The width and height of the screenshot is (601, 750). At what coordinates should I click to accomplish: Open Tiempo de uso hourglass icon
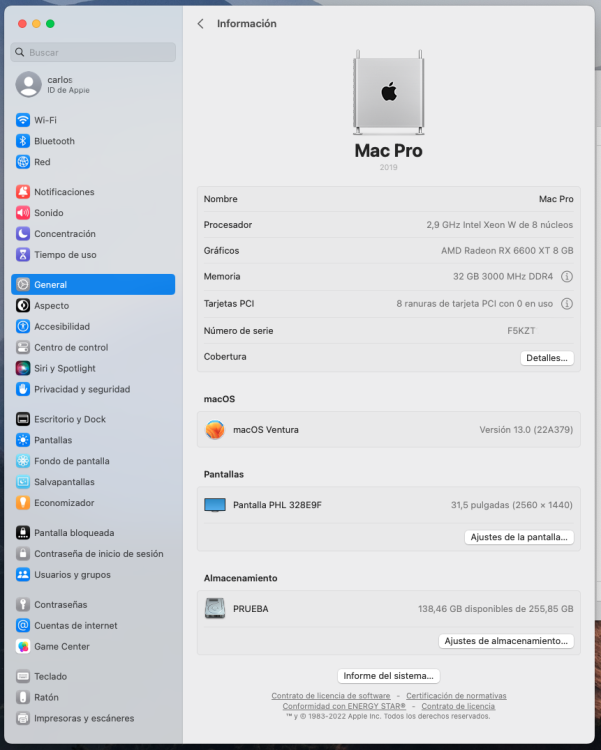point(22,254)
